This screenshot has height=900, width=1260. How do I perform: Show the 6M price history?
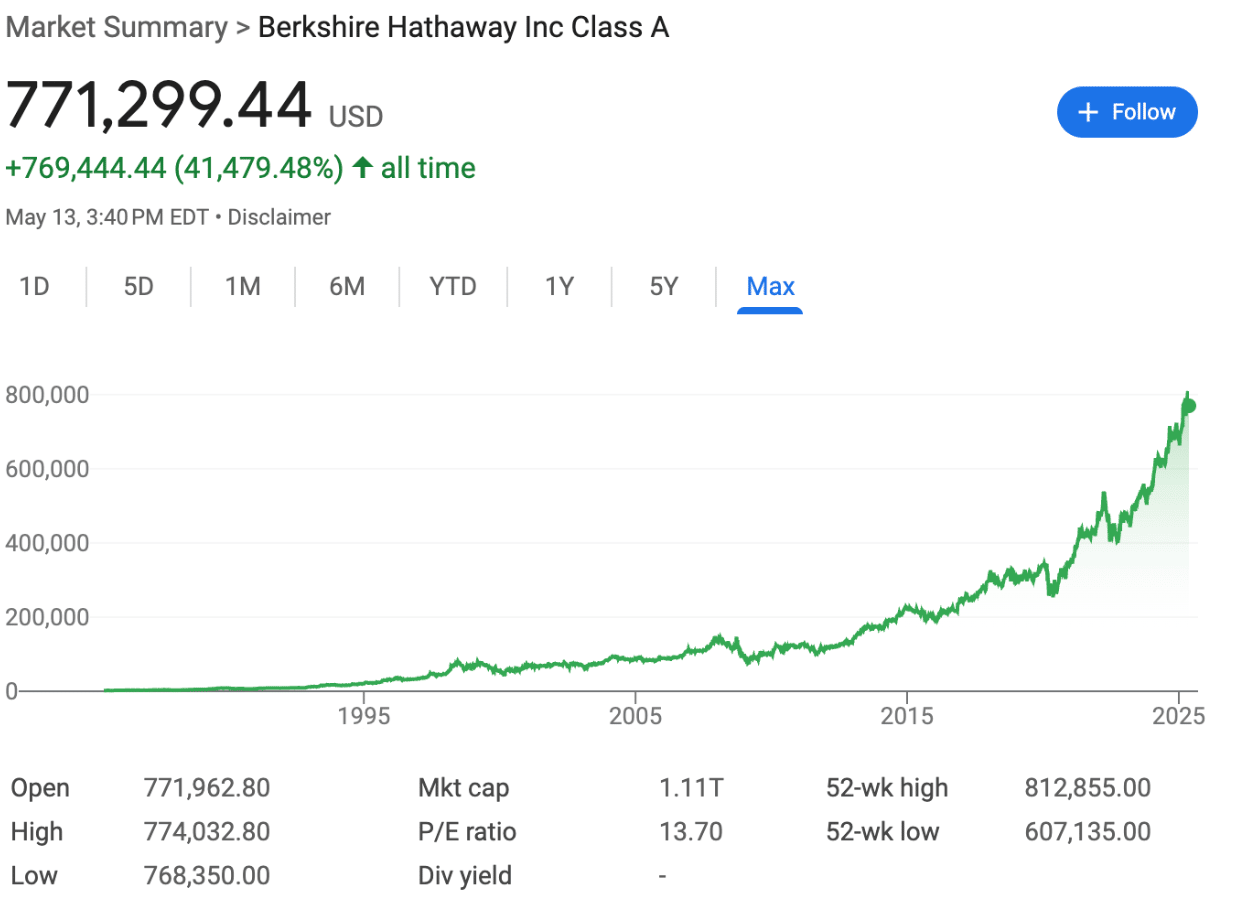347,287
